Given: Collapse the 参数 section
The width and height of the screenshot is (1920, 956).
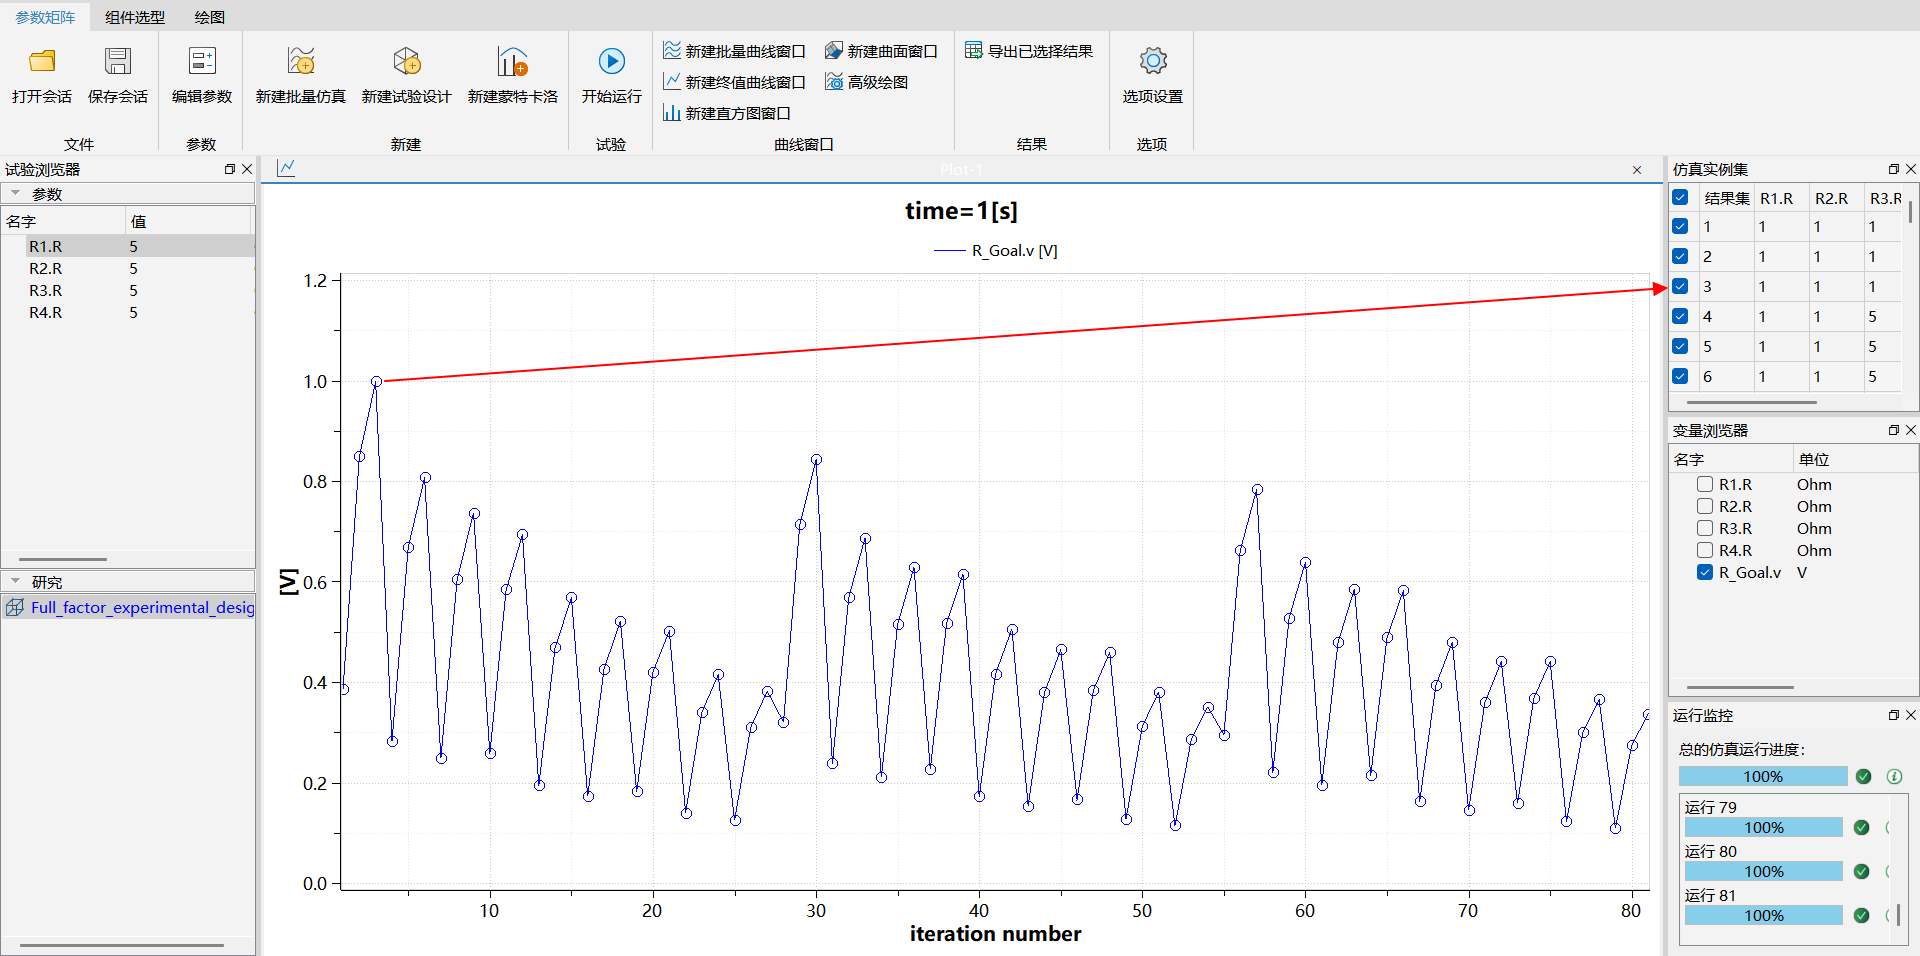Looking at the screenshot, I should point(16,193).
